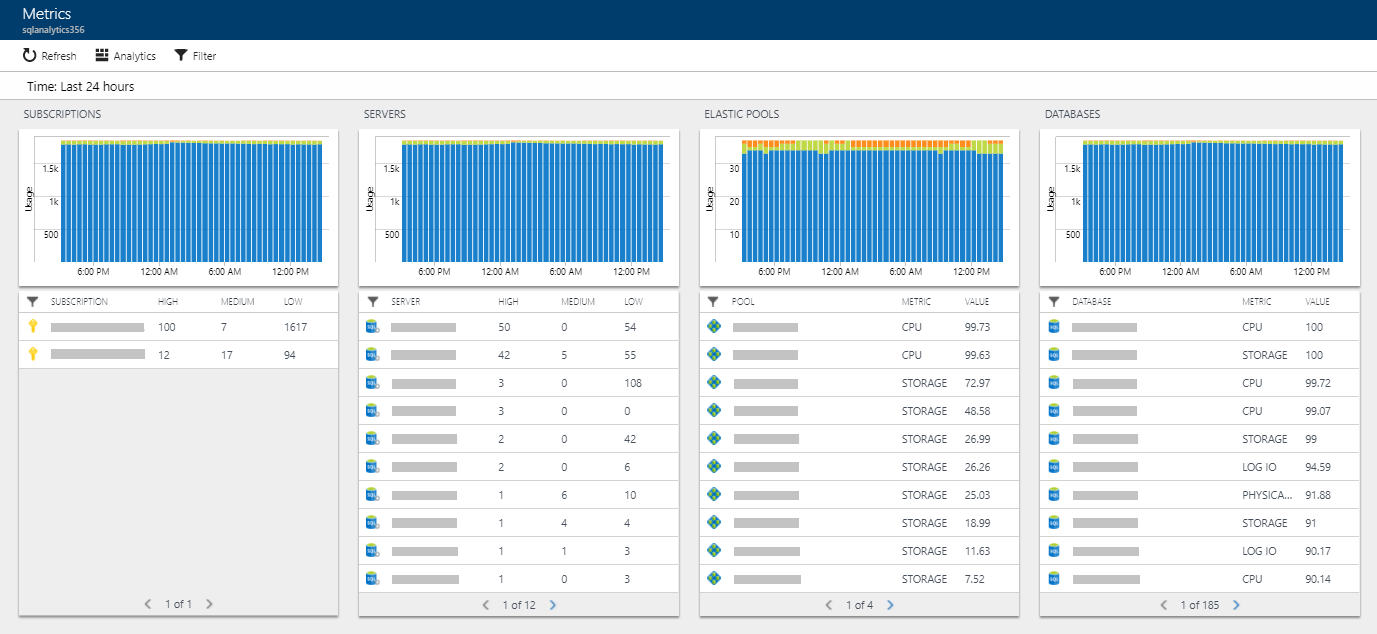Click the key icon on the first subscription row
This screenshot has height=634, width=1377.
pyautogui.click(x=35, y=326)
